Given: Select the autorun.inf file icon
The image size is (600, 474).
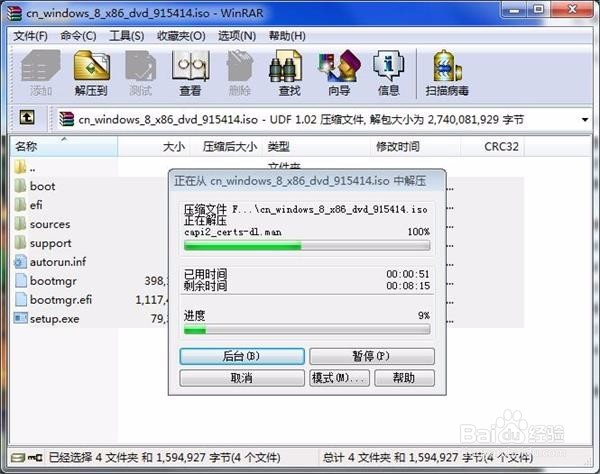Looking at the screenshot, I should 20,262.
